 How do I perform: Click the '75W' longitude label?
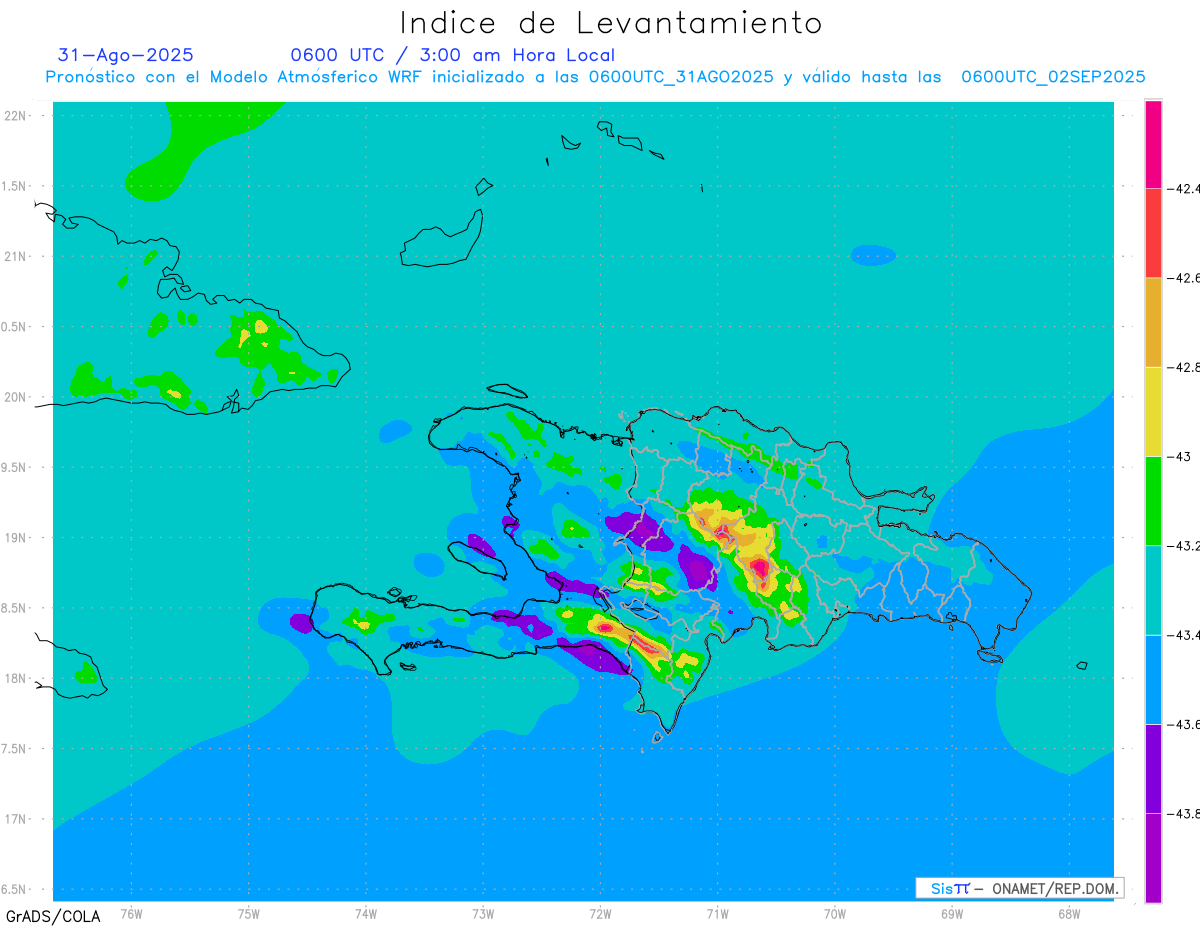click(x=248, y=914)
